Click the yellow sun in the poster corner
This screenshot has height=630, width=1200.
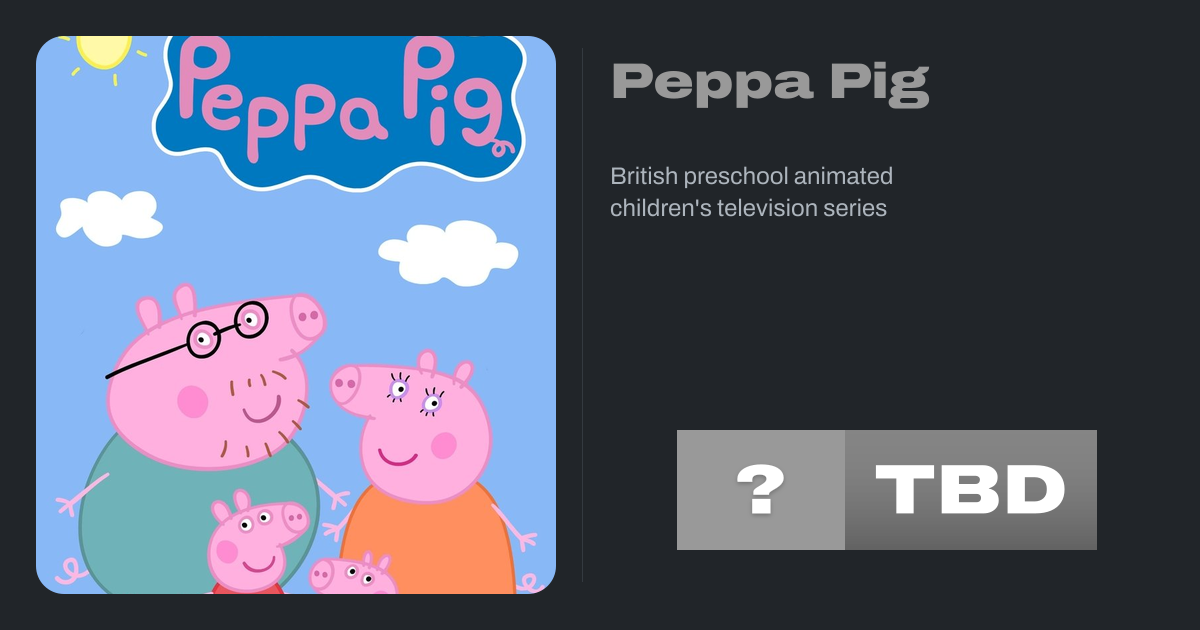[103, 52]
